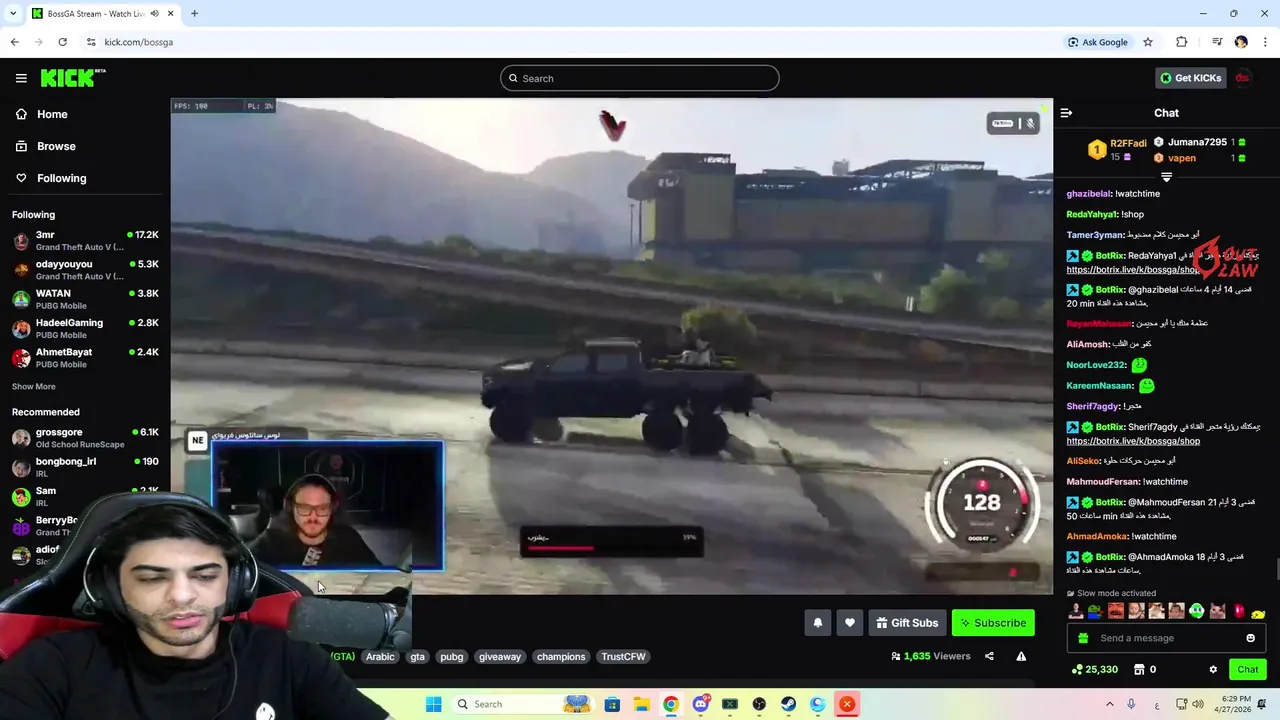Click the Kick search field
This screenshot has height=720, width=1280.
tap(640, 78)
